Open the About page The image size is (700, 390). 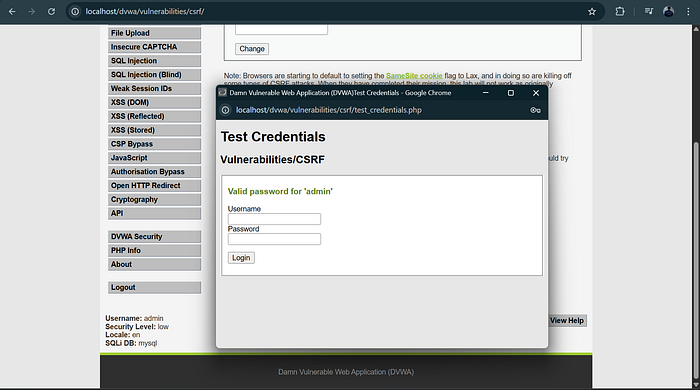click(x=154, y=264)
